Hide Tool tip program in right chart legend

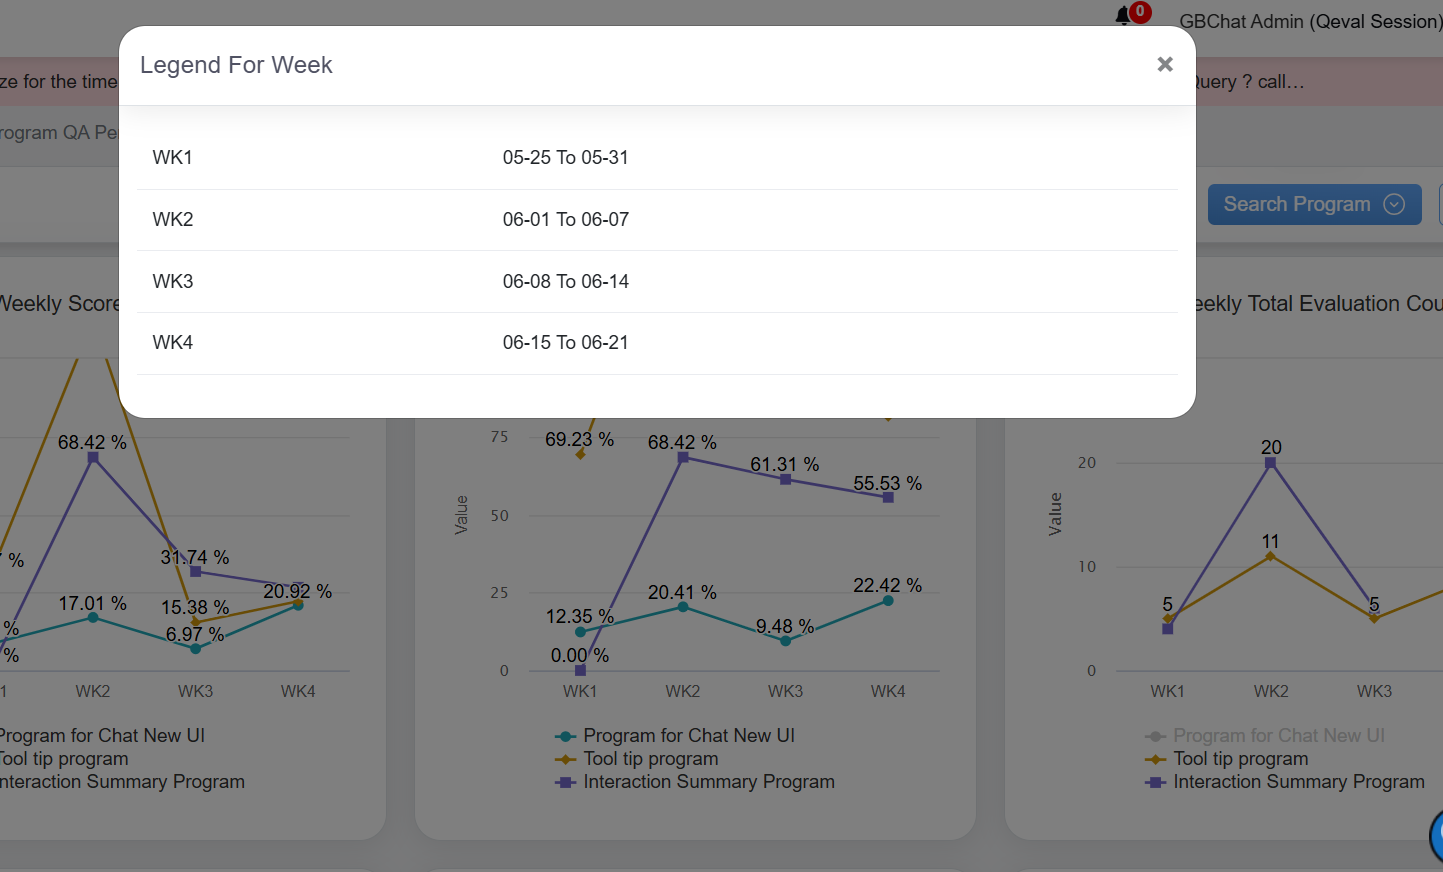(x=1240, y=759)
